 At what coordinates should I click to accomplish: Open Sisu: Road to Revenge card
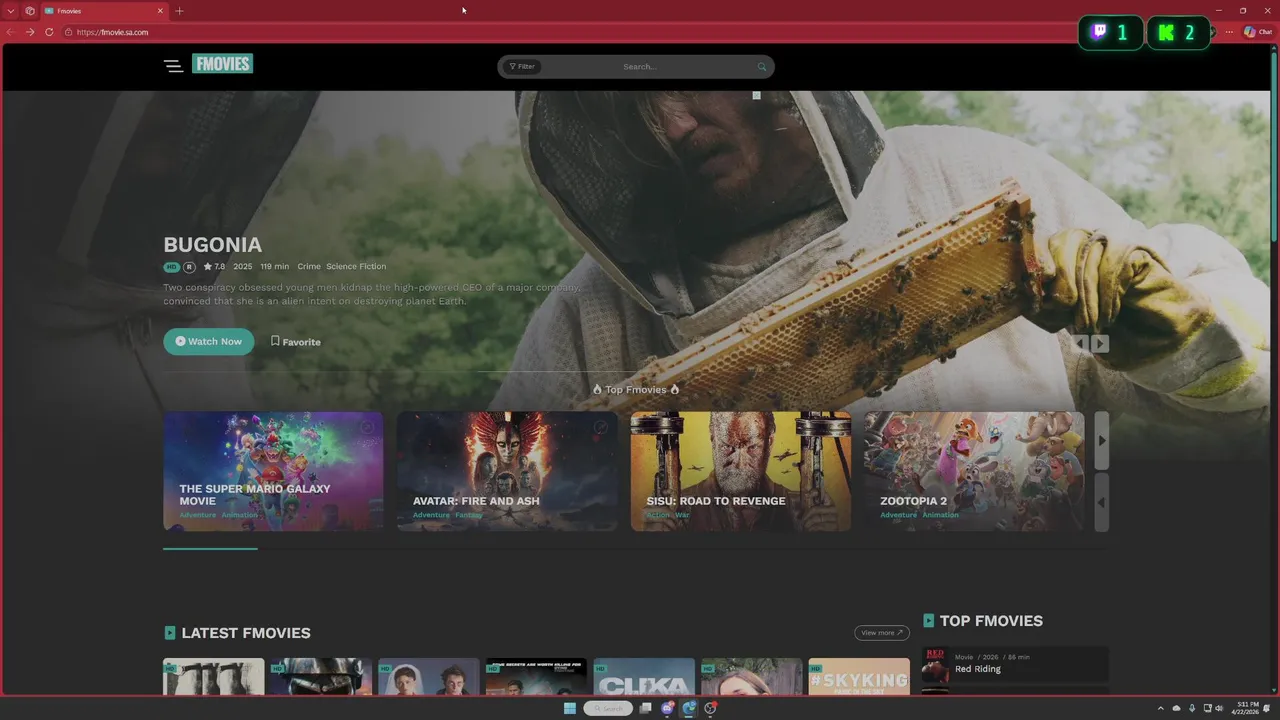coord(741,471)
